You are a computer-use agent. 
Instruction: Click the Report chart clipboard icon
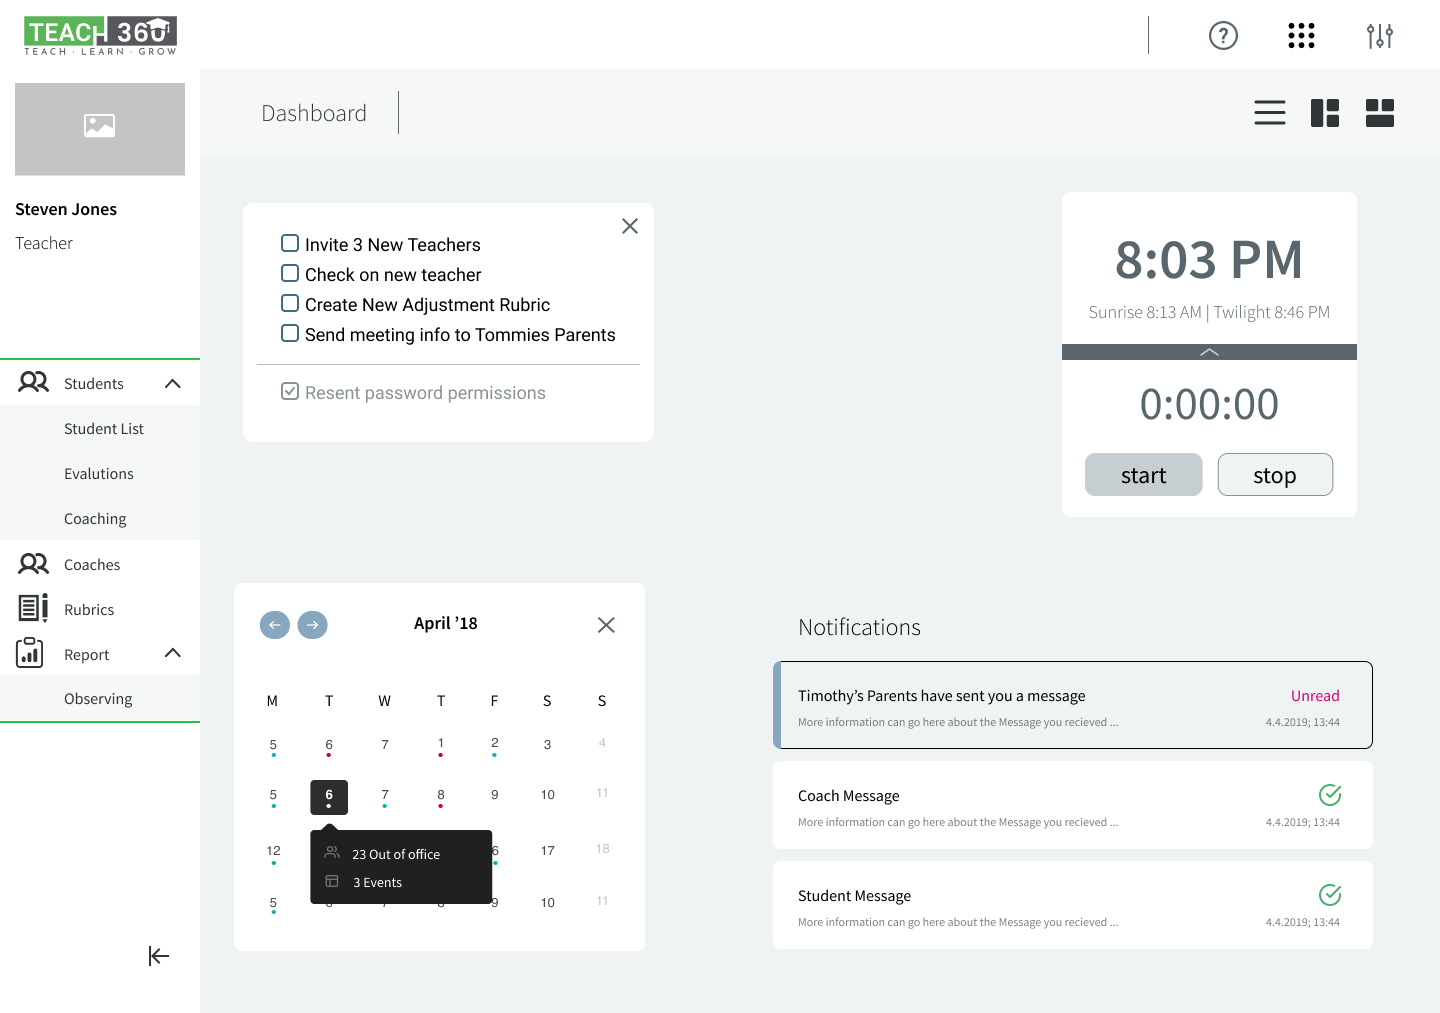coord(30,653)
